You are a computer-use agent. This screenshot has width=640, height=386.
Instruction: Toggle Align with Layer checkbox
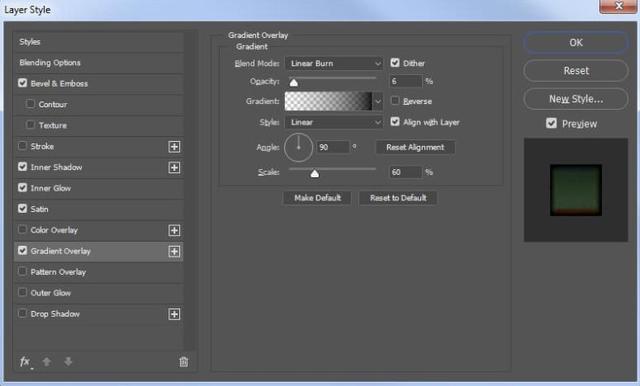395,121
